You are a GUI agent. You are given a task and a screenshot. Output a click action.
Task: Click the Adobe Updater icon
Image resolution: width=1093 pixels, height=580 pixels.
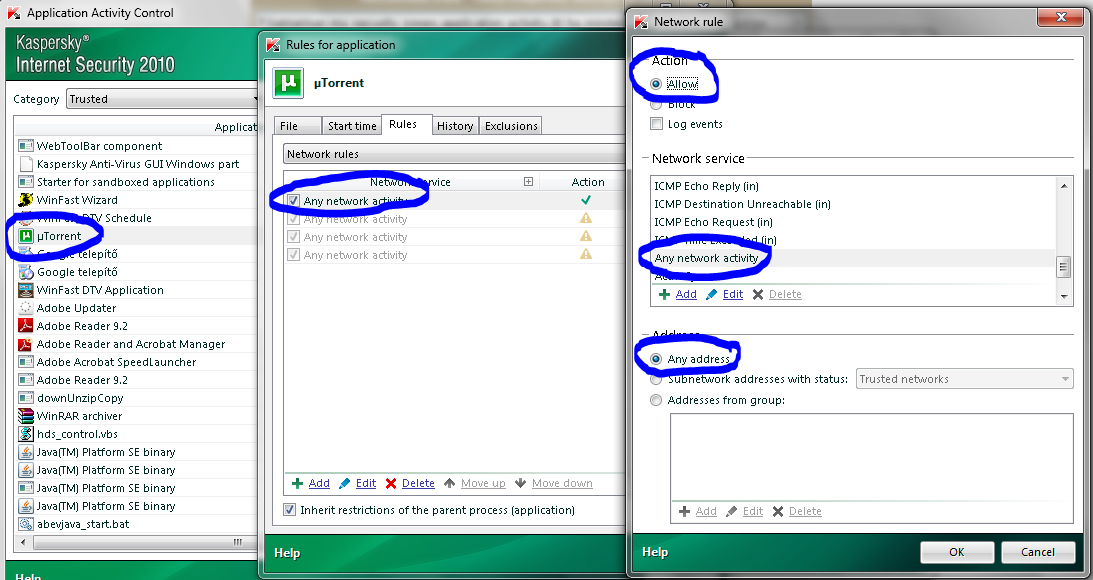[26, 308]
